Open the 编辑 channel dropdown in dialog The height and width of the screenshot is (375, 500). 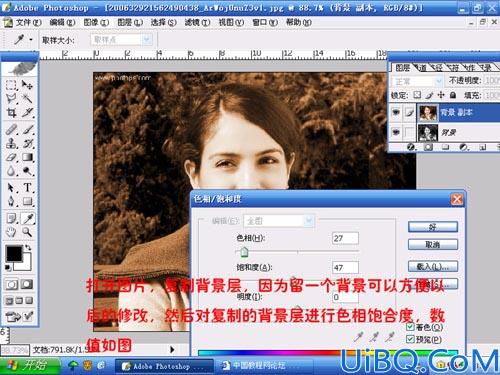(x=279, y=221)
